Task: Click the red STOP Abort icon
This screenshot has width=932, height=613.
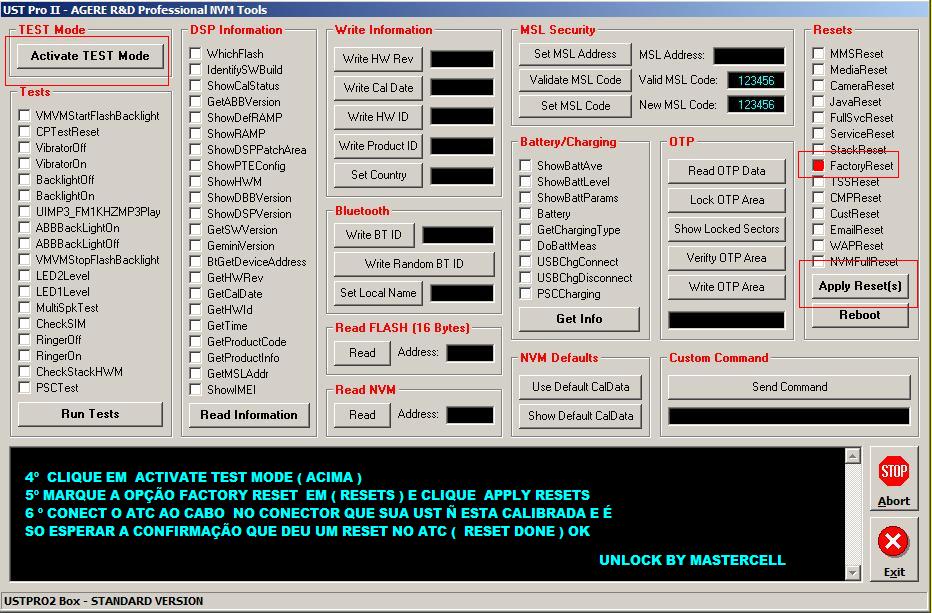Action: tap(893, 472)
